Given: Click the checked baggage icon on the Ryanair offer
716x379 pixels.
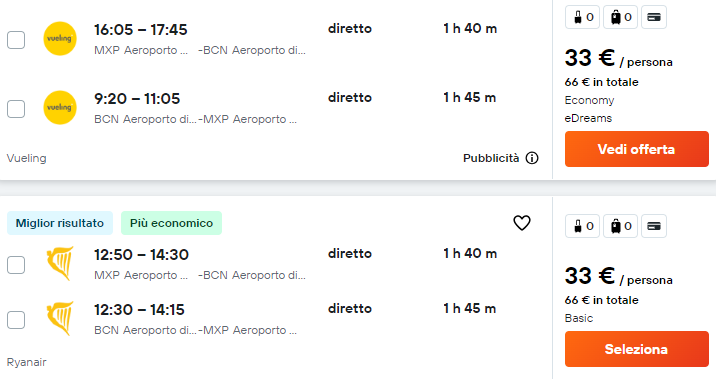Looking at the screenshot, I should [620, 226].
